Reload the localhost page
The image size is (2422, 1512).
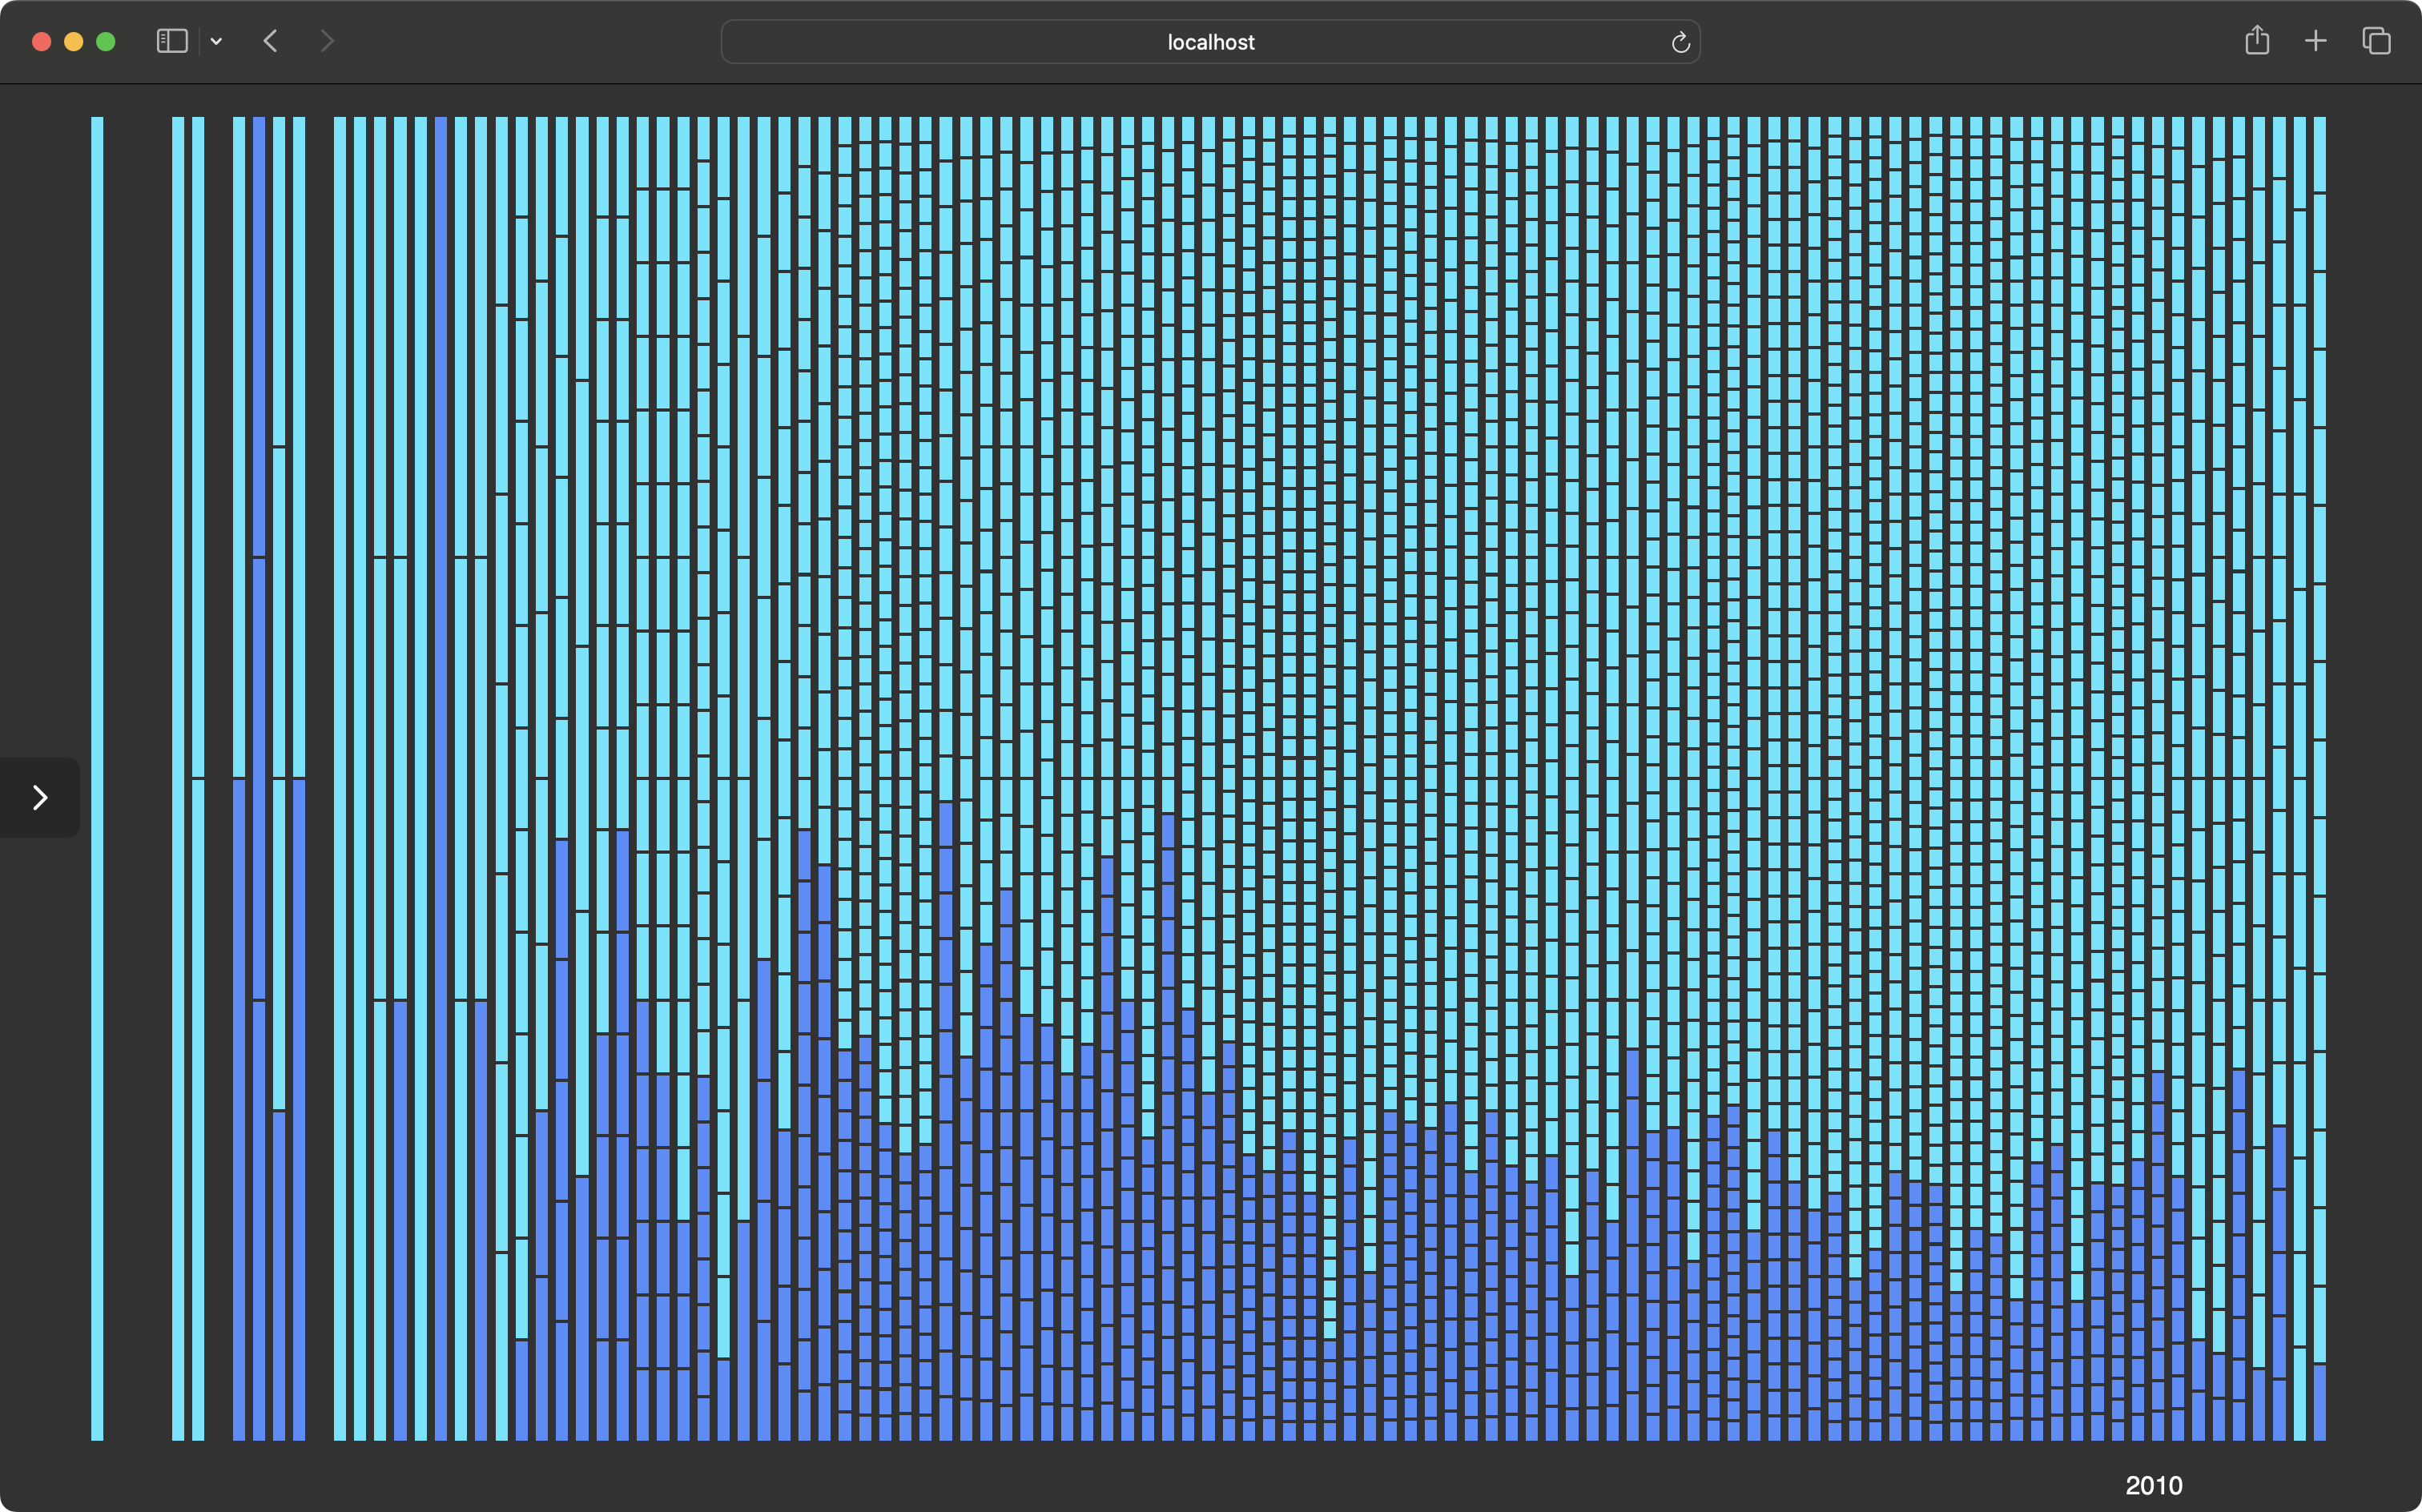point(1680,42)
